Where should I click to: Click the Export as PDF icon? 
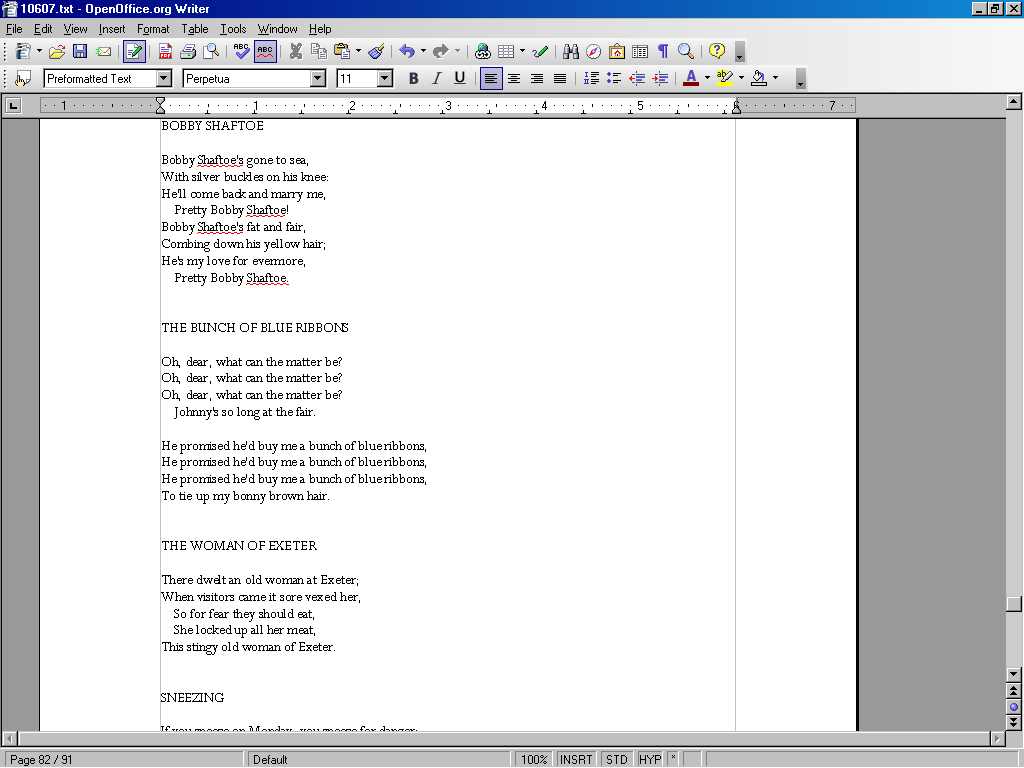click(165, 51)
